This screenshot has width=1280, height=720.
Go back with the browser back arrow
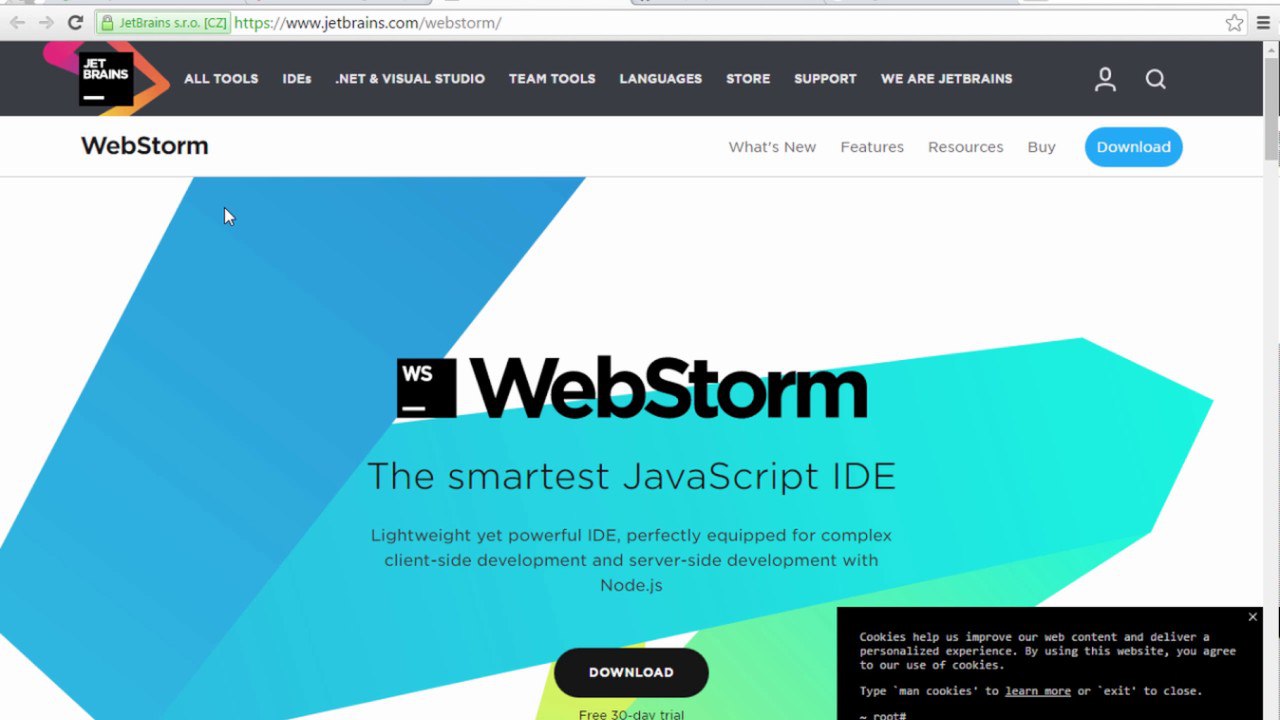18,22
